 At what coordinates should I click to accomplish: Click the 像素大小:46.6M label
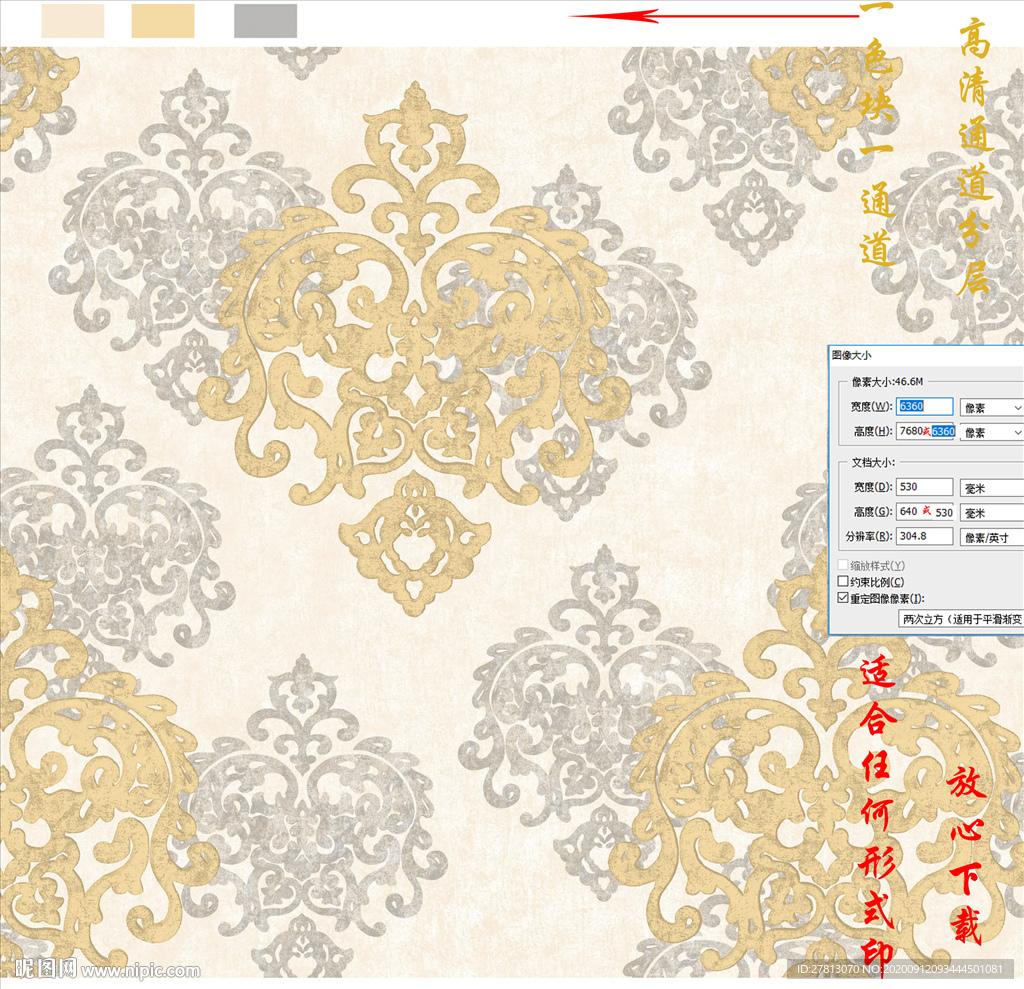tap(887, 381)
